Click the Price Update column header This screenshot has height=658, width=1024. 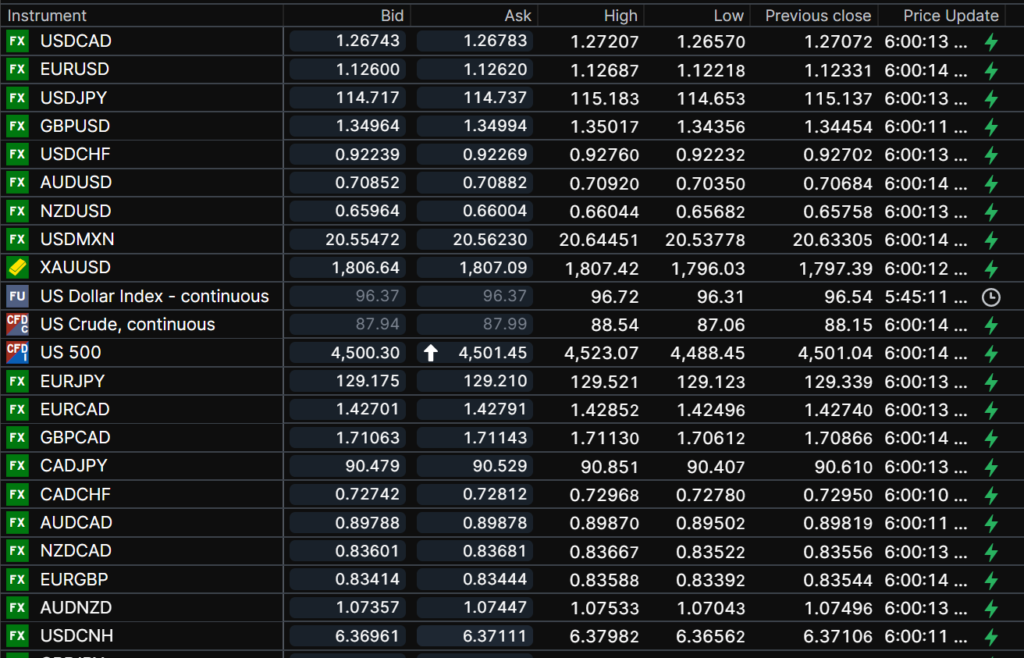(x=950, y=15)
